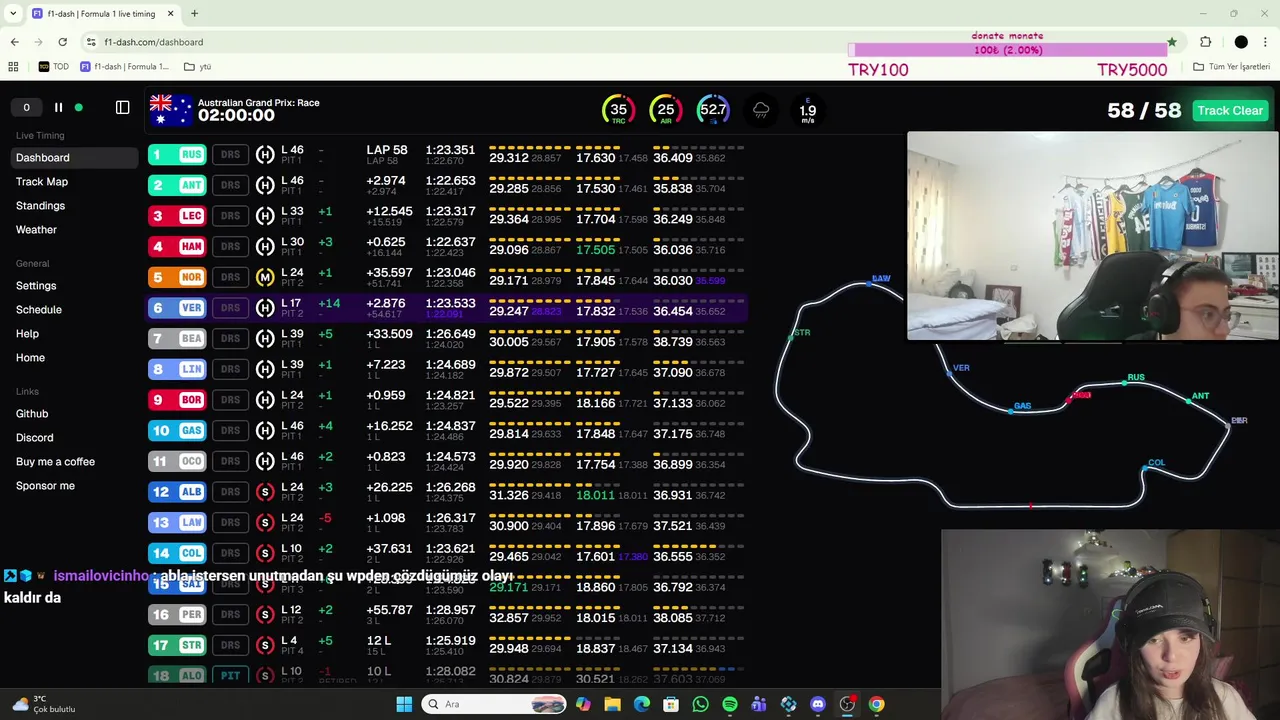Click the DRS indicator for OCO
This screenshot has height=720, width=1280.
[230, 461]
